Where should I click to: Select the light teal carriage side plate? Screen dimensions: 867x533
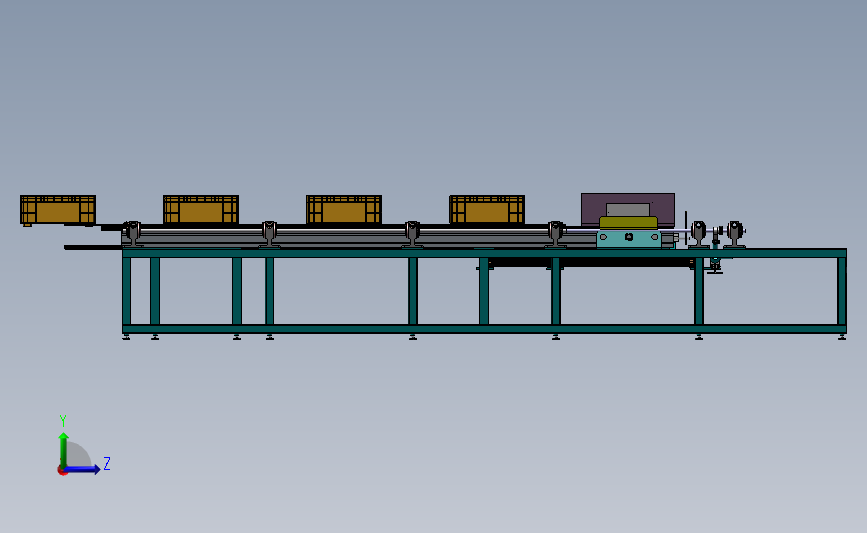click(629, 238)
